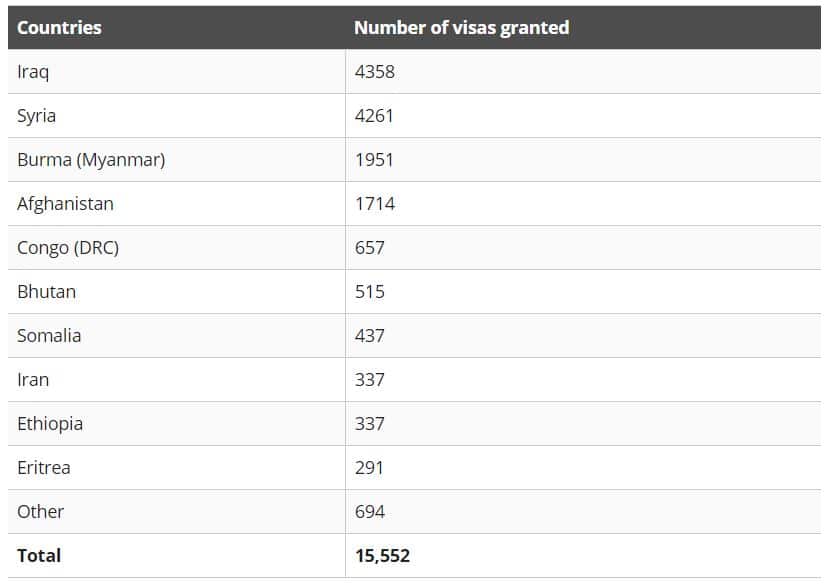Select the value 4261 for Syria
Image resolution: width=832 pixels, height=585 pixels.
[x=375, y=116]
